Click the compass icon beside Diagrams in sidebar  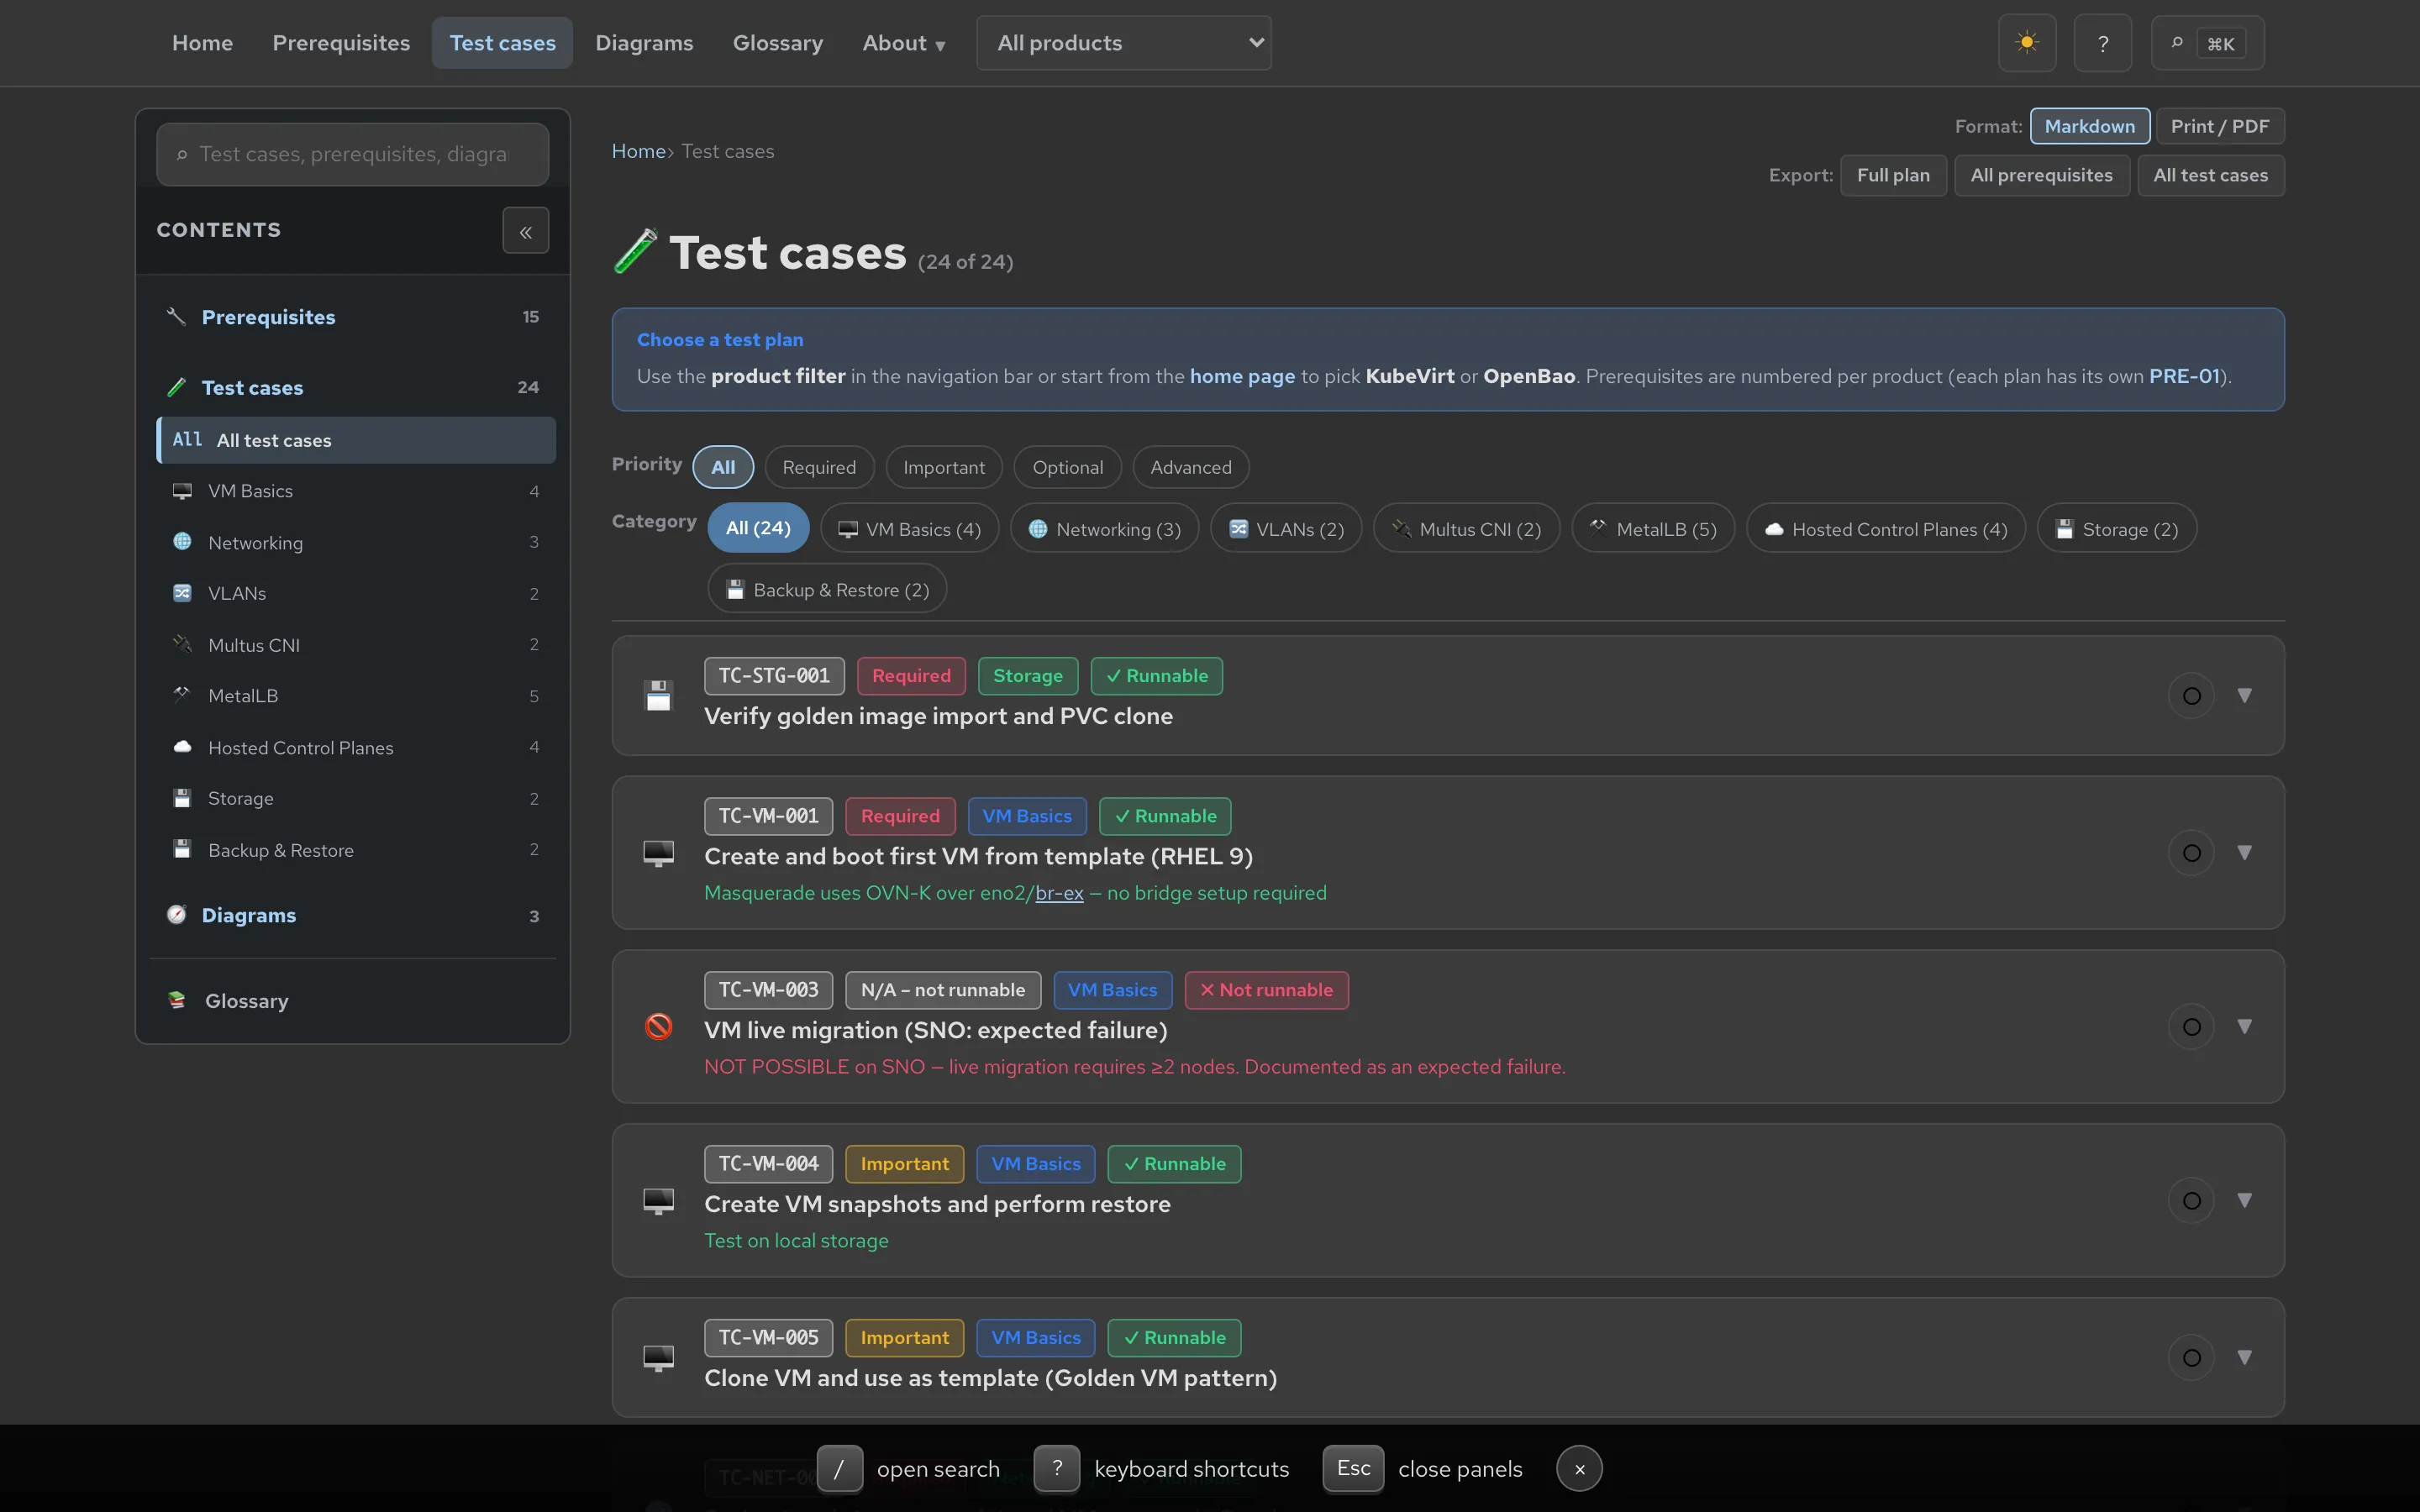[x=176, y=915]
